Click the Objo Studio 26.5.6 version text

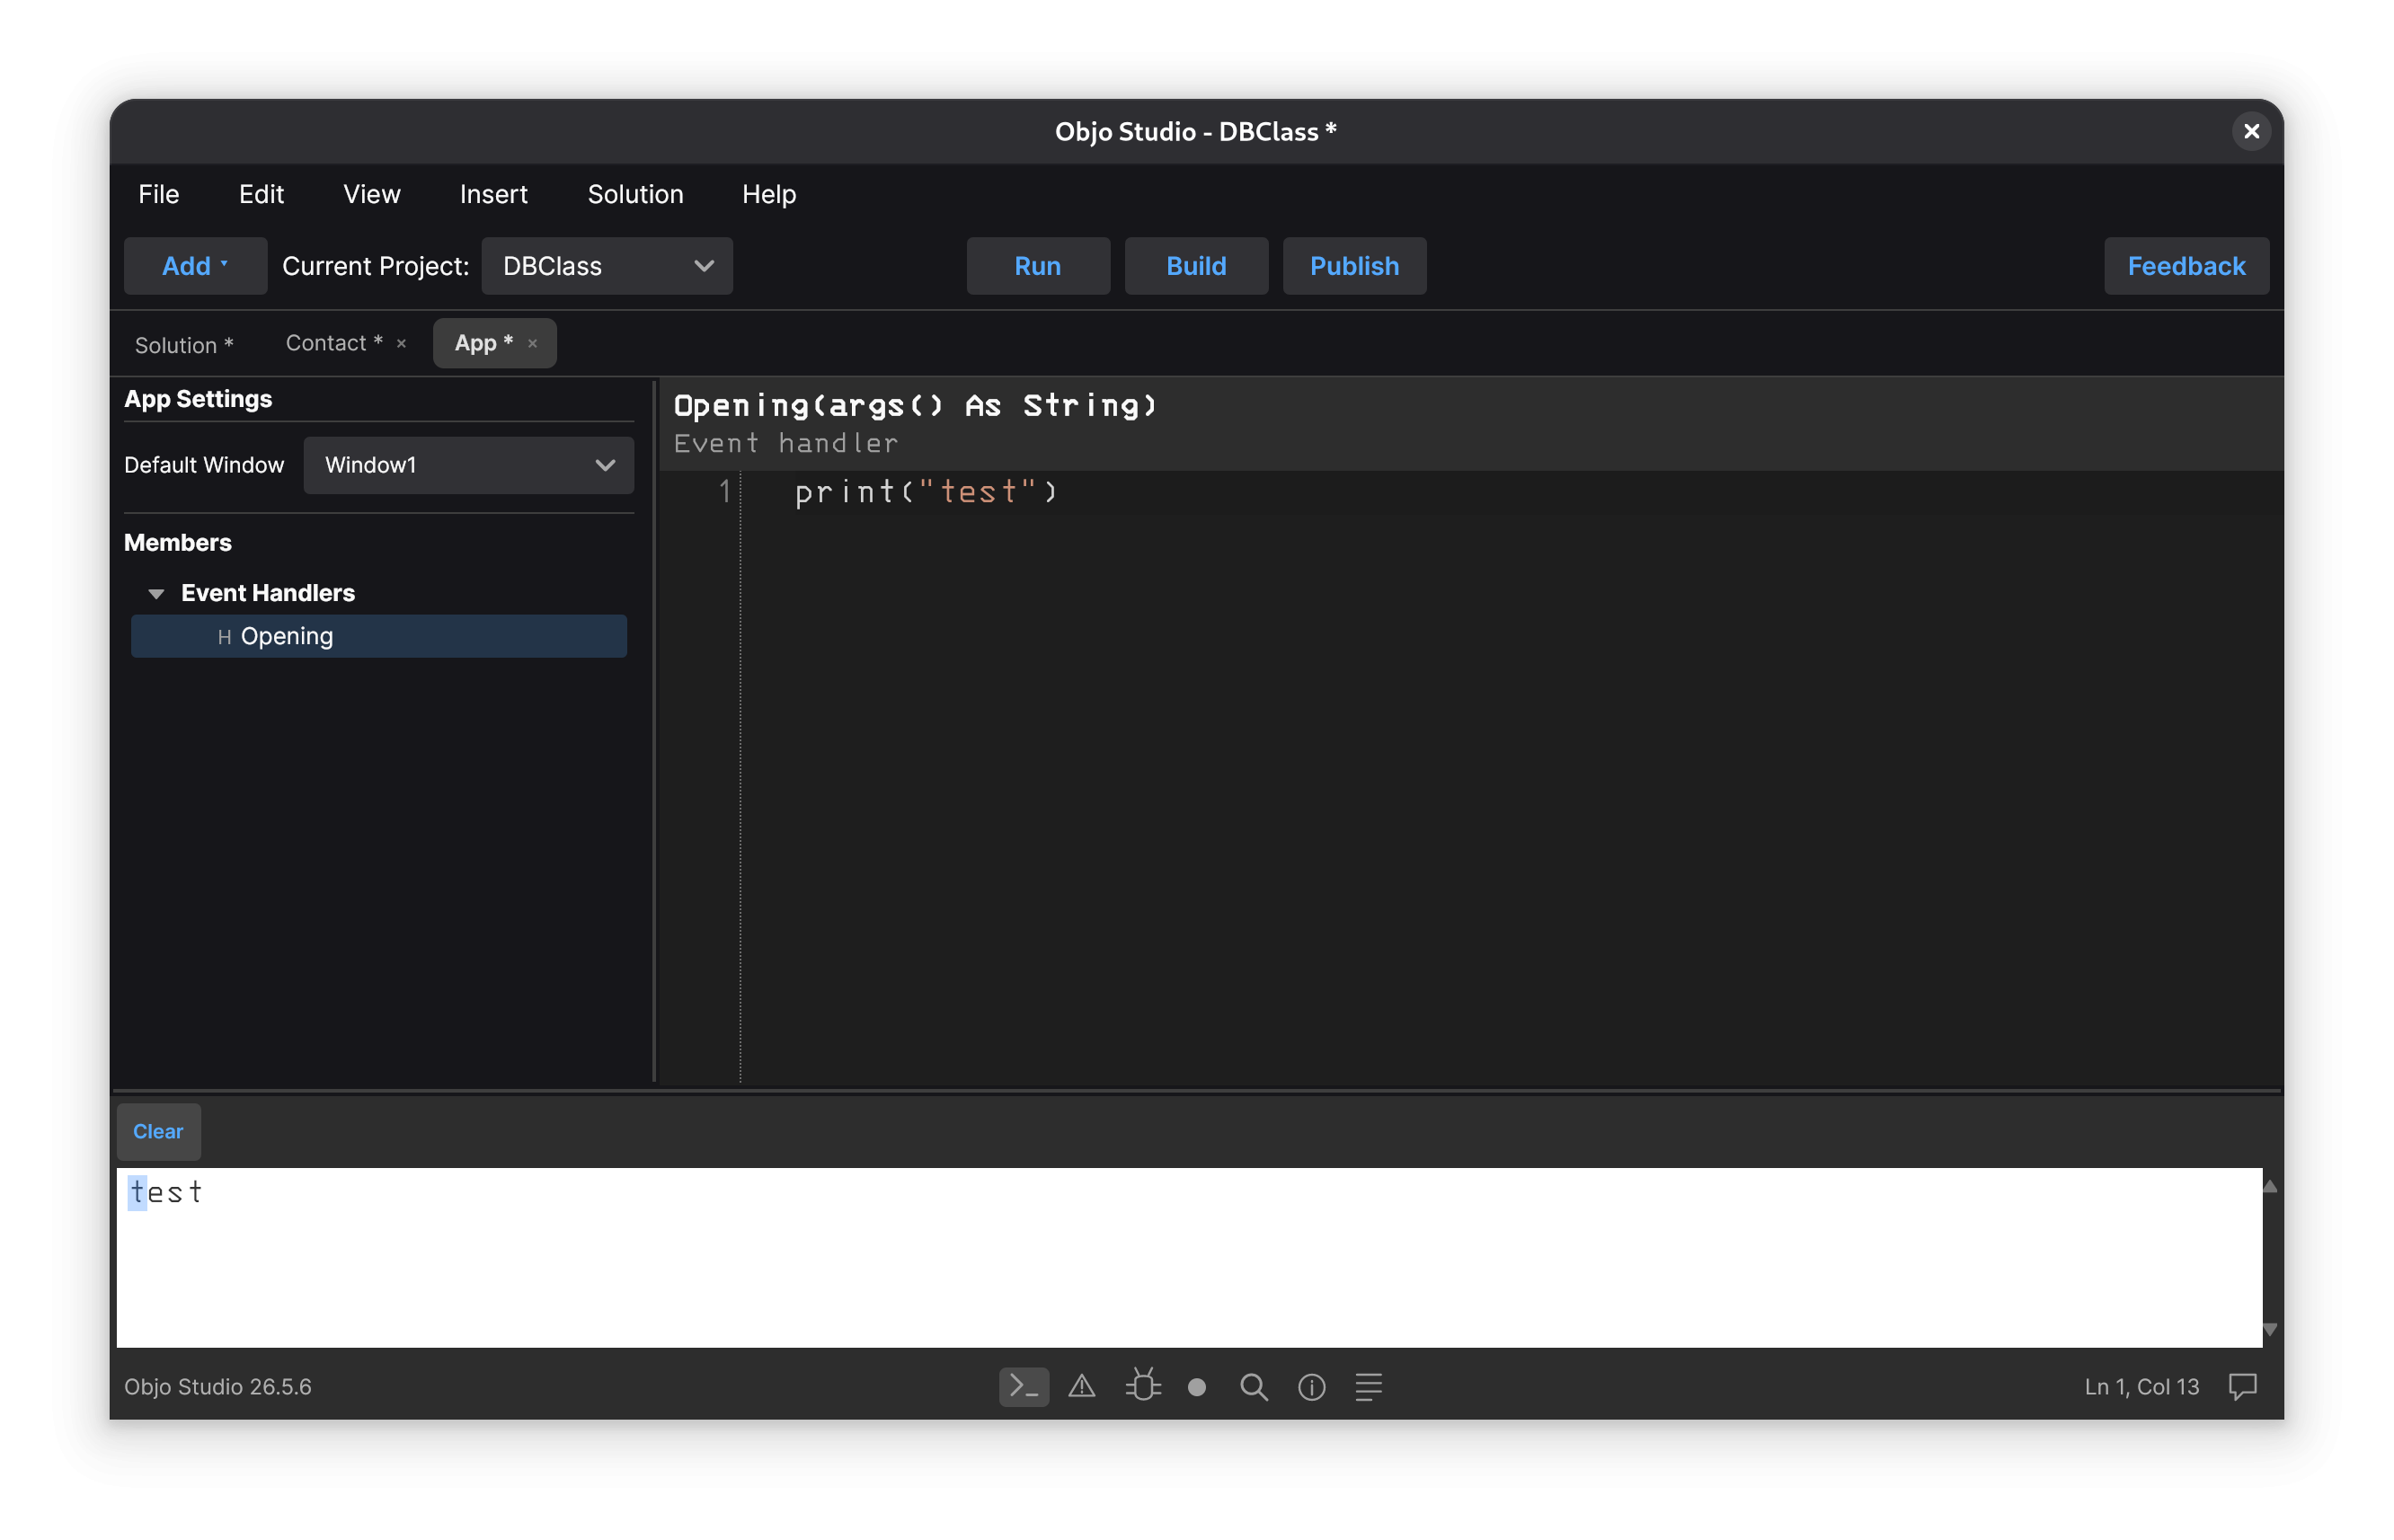[x=218, y=1387]
